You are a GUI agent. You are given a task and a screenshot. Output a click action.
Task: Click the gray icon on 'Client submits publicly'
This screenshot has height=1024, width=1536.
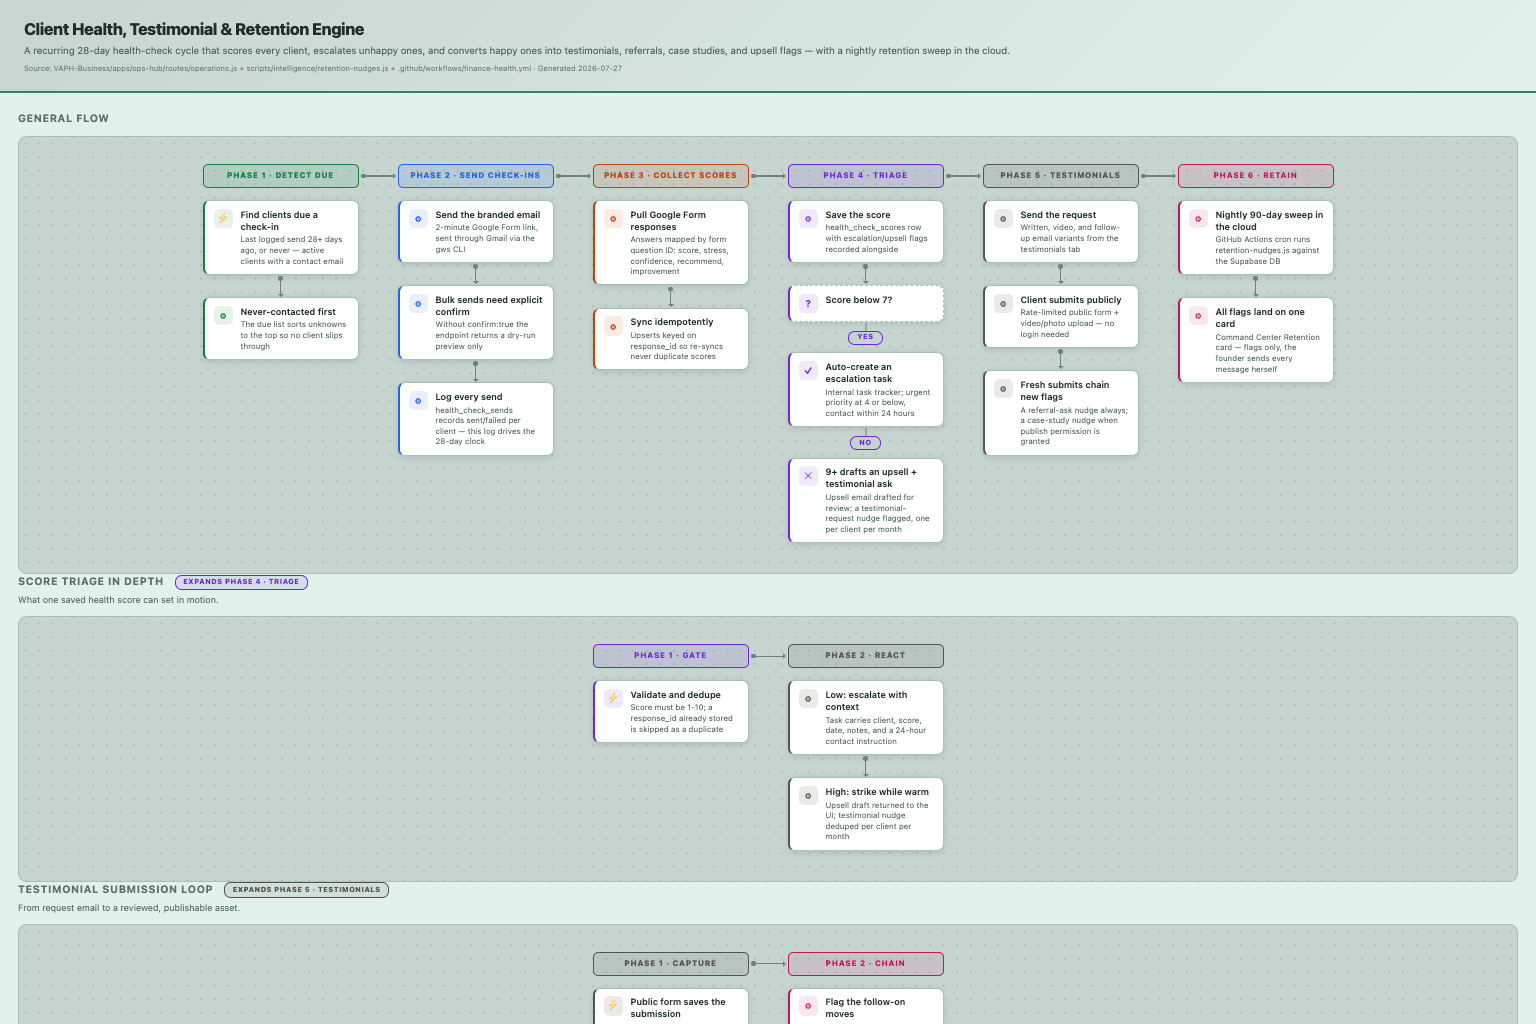[x=1003, y=303]
